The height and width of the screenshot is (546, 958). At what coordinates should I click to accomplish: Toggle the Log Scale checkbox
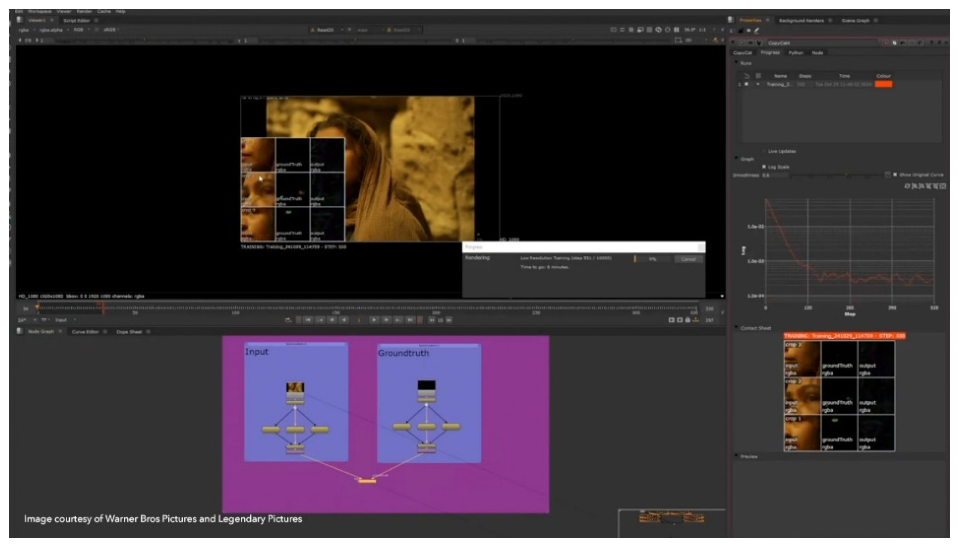pyautogui.click(x=764, y=166)
